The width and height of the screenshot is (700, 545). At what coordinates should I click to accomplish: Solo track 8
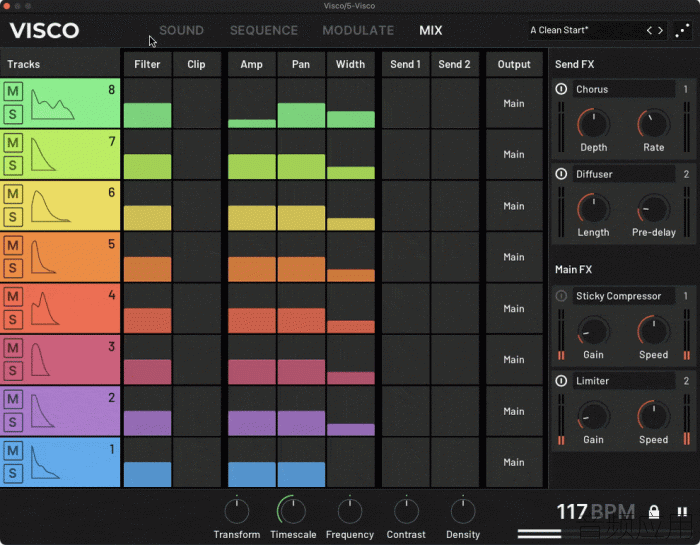12,115
